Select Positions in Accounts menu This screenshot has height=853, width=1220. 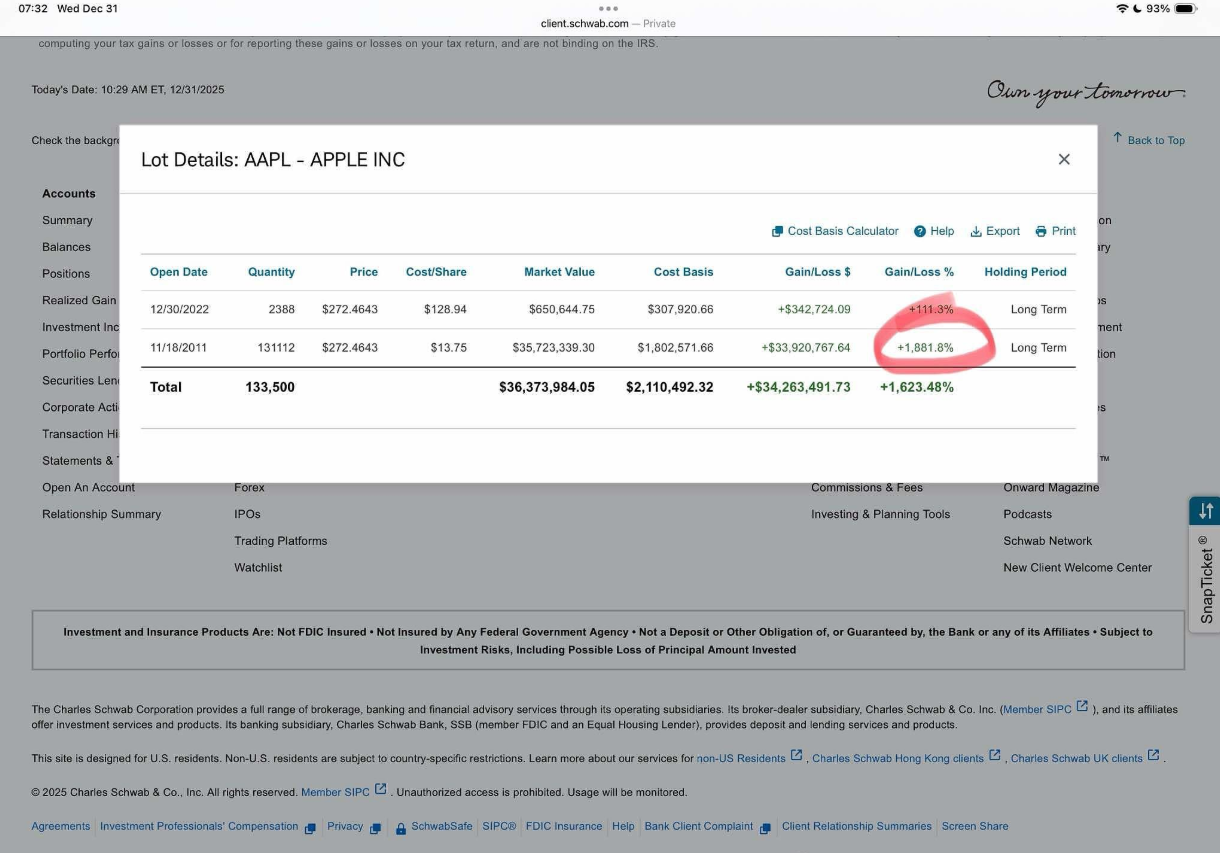(x=66, y=274)
